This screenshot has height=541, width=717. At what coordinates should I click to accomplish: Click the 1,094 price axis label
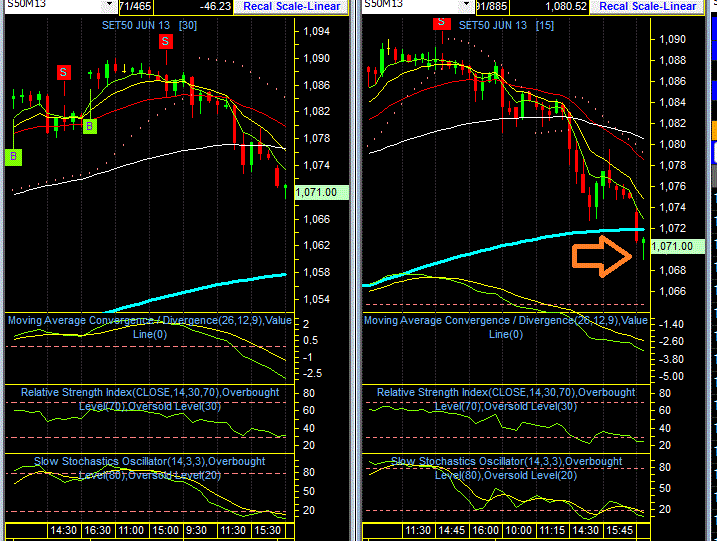tap(316, 32)
